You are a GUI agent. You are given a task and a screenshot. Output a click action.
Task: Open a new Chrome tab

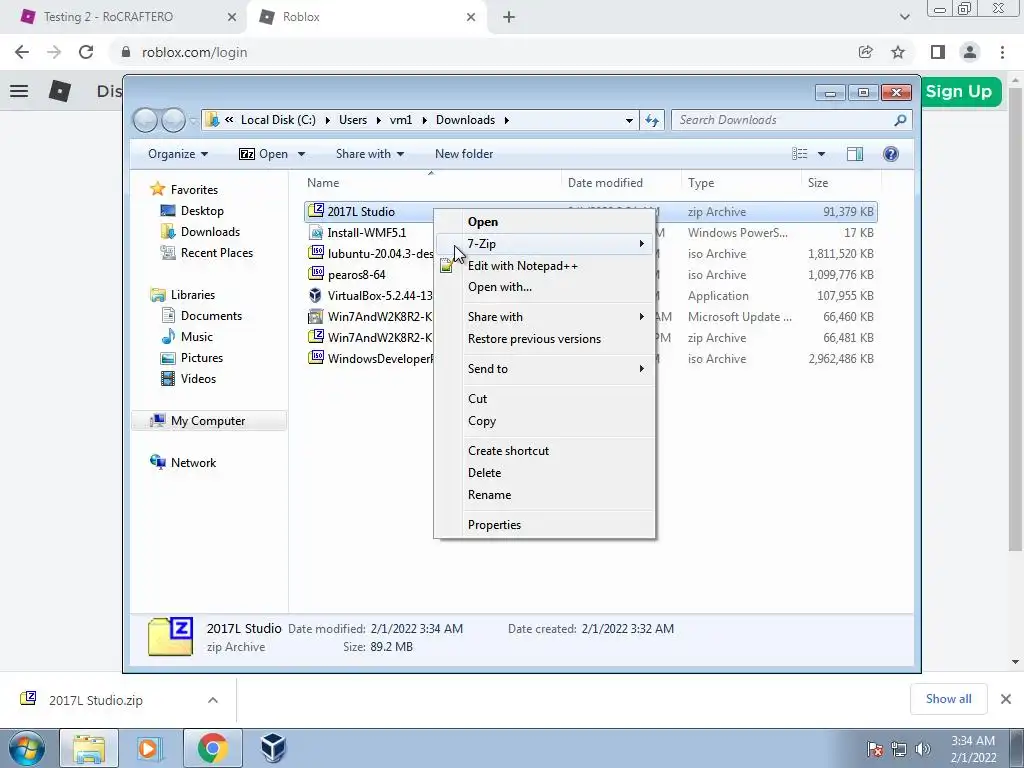(509, 17)
